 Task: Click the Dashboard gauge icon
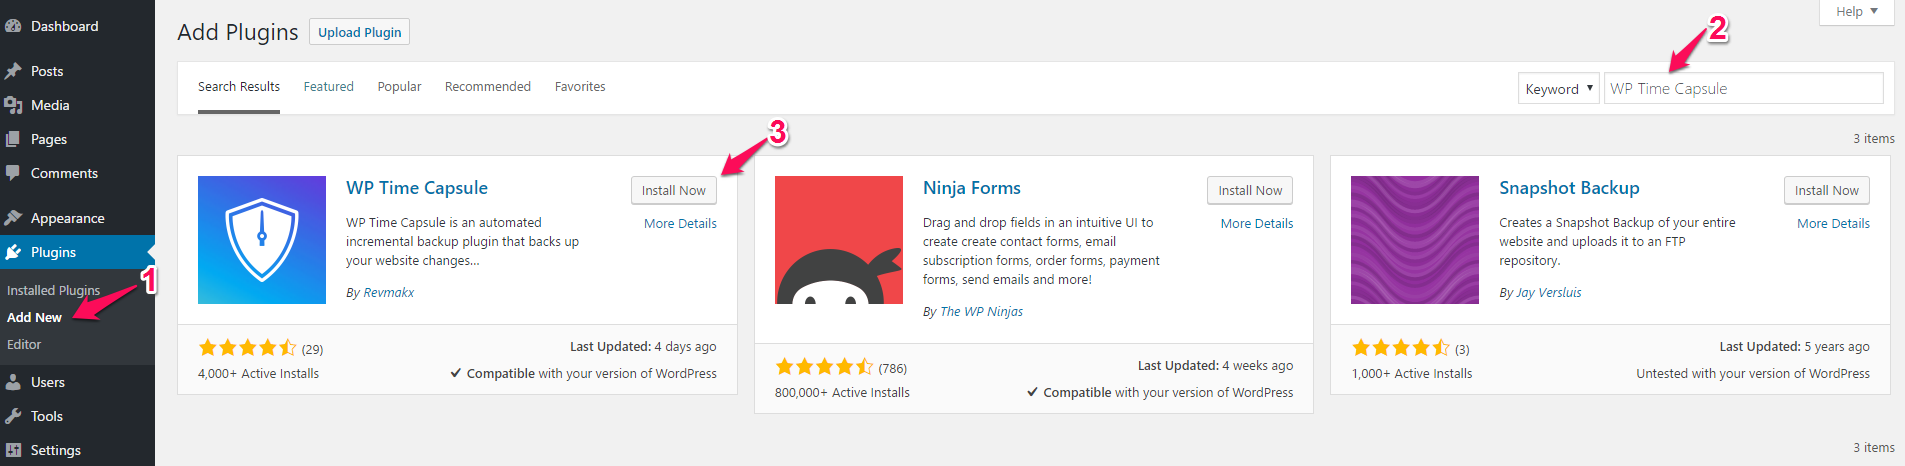pos(13,26)
